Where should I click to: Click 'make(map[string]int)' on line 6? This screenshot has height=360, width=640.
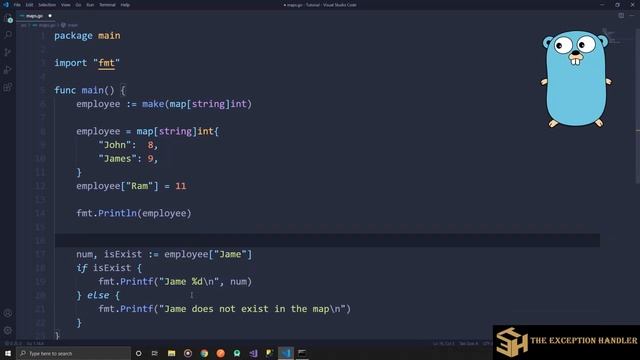pyautogui.click(x=197, y=104)
